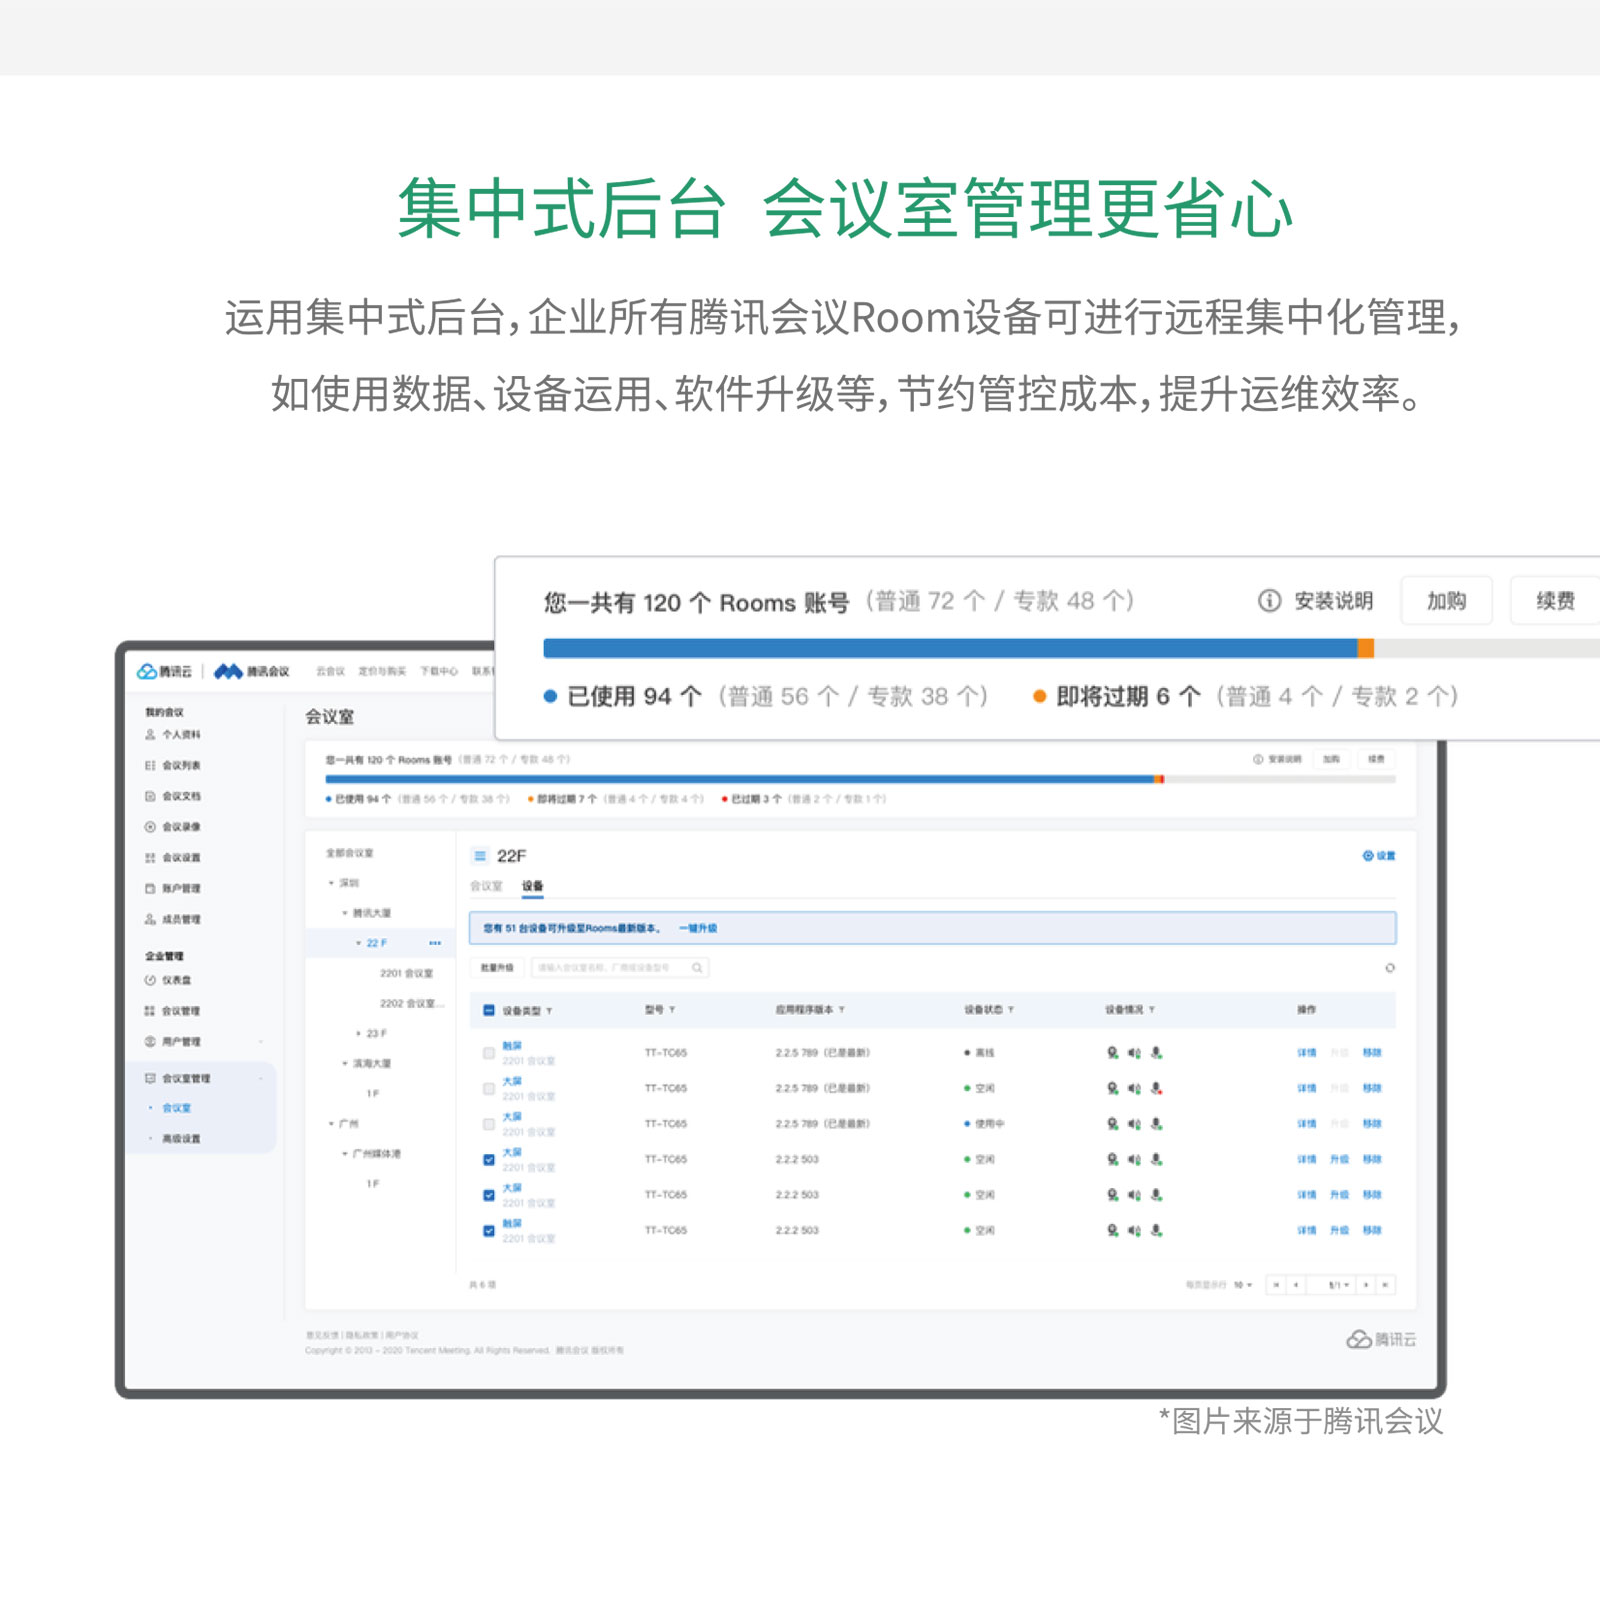
Task: Expand the 23 F tree node
Action: (358, 1034)
